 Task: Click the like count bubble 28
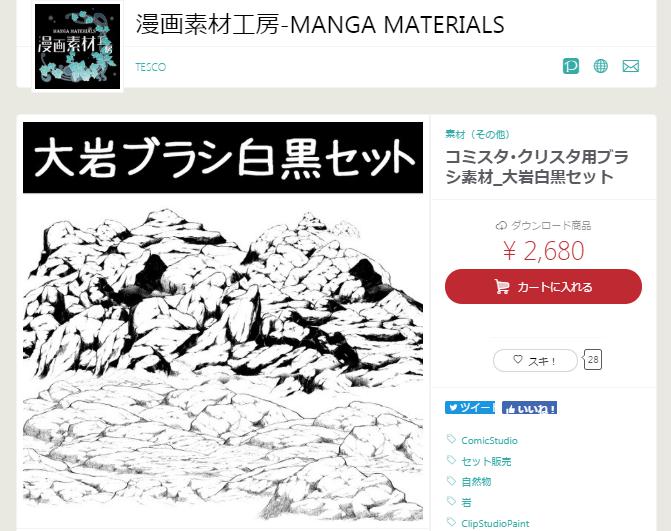click(593, 359)
